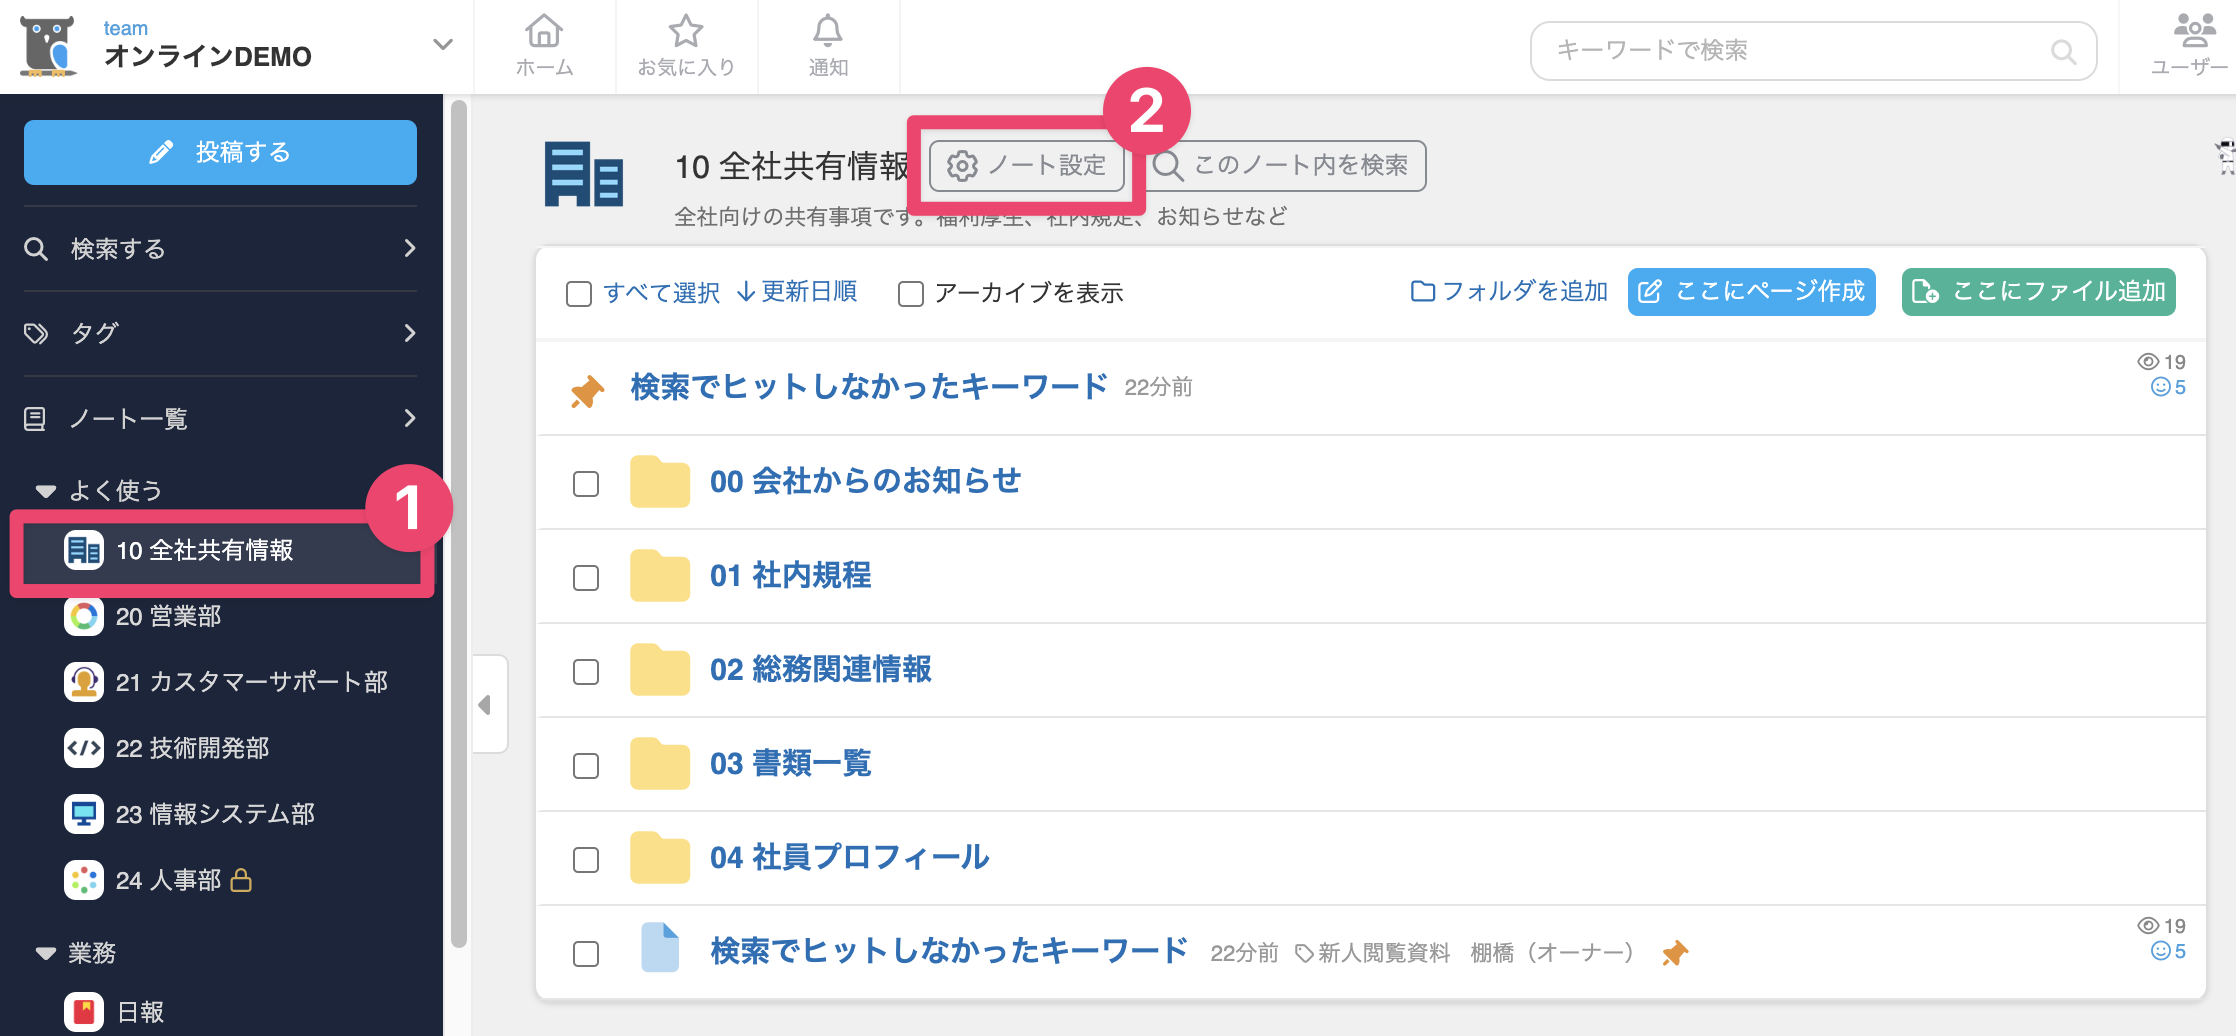Expand the 検索する sidebar menu
This screenshot has height=1036, width=2236.
[220, 249]
